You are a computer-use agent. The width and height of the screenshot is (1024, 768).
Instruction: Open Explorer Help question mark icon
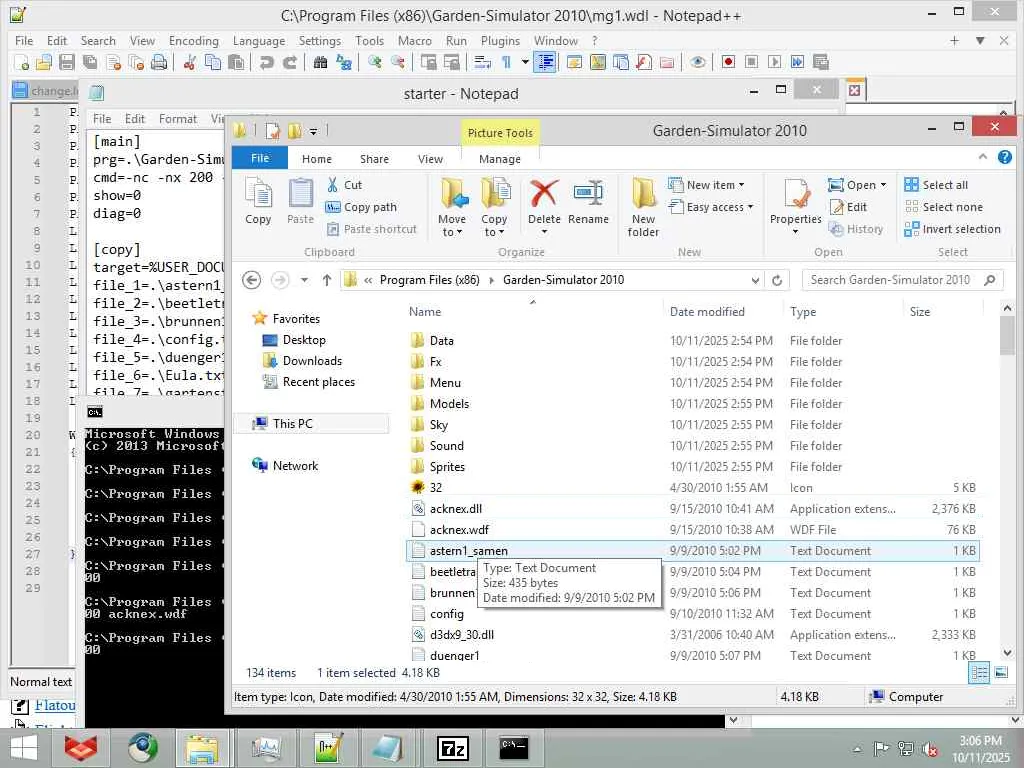coord(1005,157)
